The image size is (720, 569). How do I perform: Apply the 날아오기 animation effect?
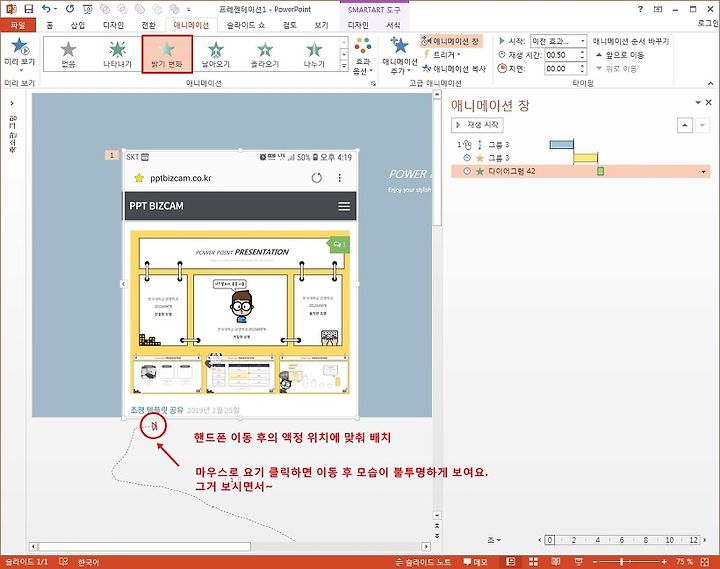216,54
